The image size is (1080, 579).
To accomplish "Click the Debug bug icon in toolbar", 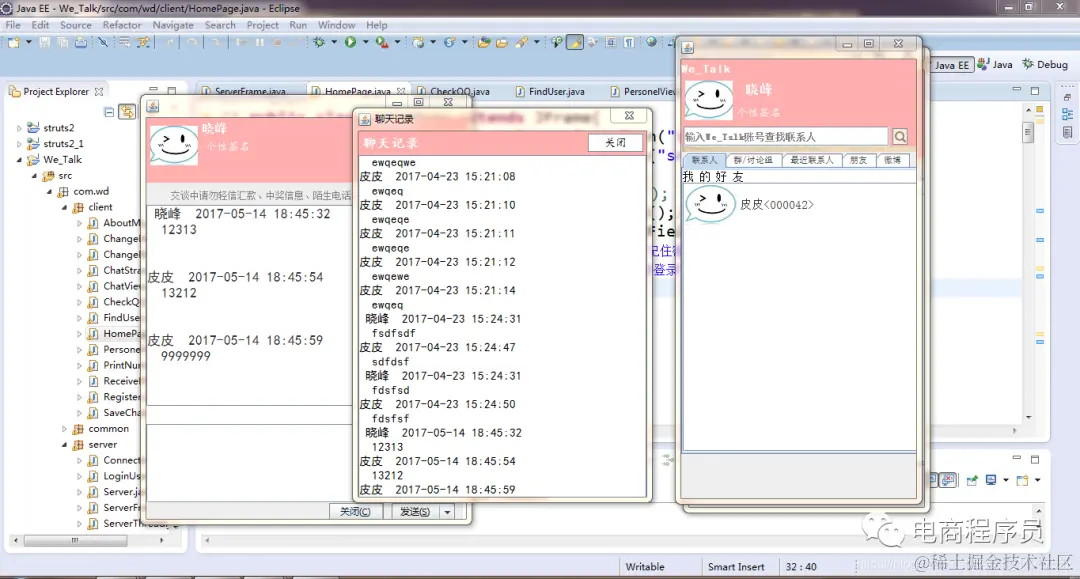I will click(319, 43).
